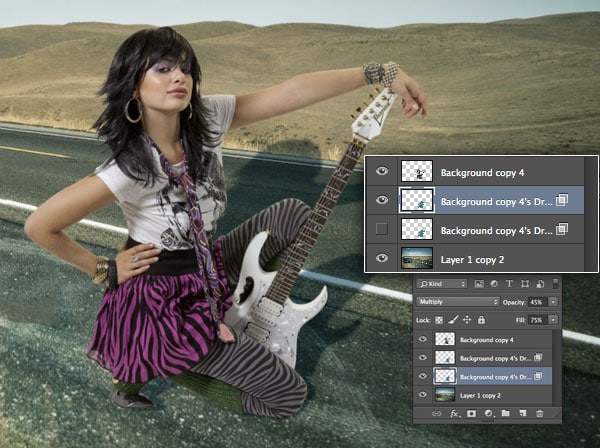This screenshot has width=600, height=448.
Task: Click the trash icon to delete layer
Action: (x=539, y=413)
